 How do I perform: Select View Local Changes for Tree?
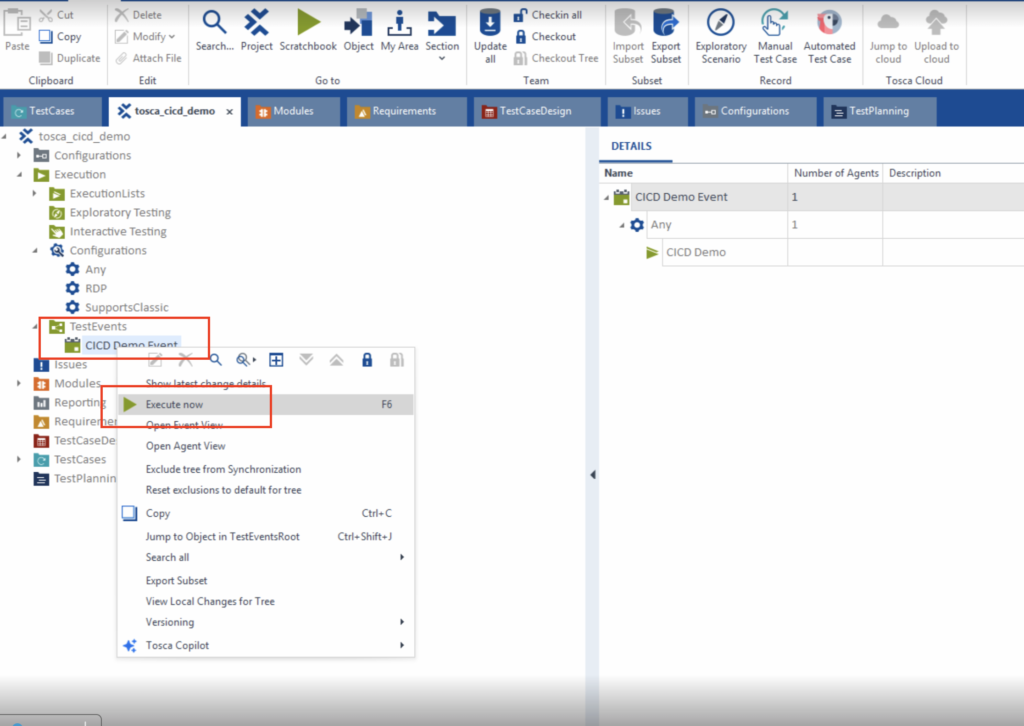tap(265, 601)
